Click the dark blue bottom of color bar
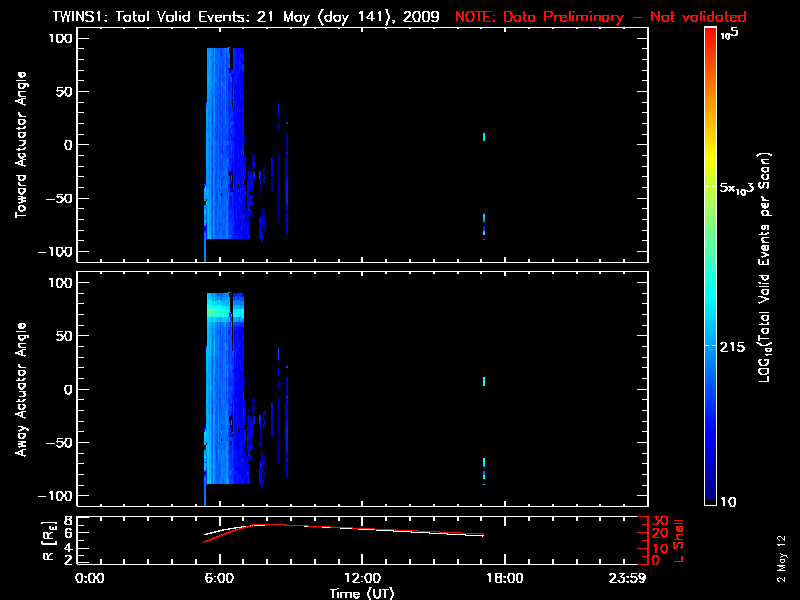 (x=710, y=498)
